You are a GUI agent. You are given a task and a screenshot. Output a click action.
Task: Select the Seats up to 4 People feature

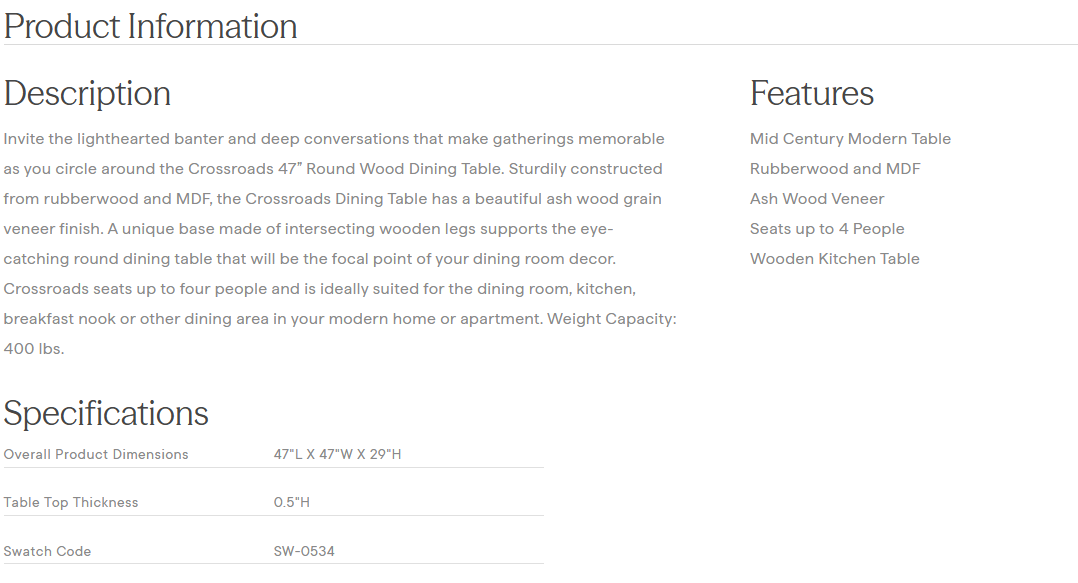(x=827, y=229)
